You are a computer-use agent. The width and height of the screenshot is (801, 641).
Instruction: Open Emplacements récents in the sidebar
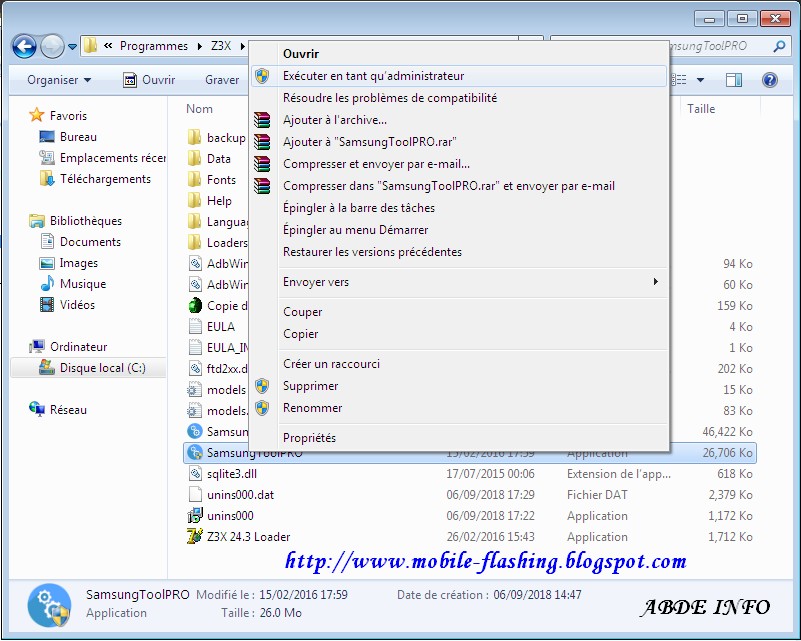pos(112,158)
